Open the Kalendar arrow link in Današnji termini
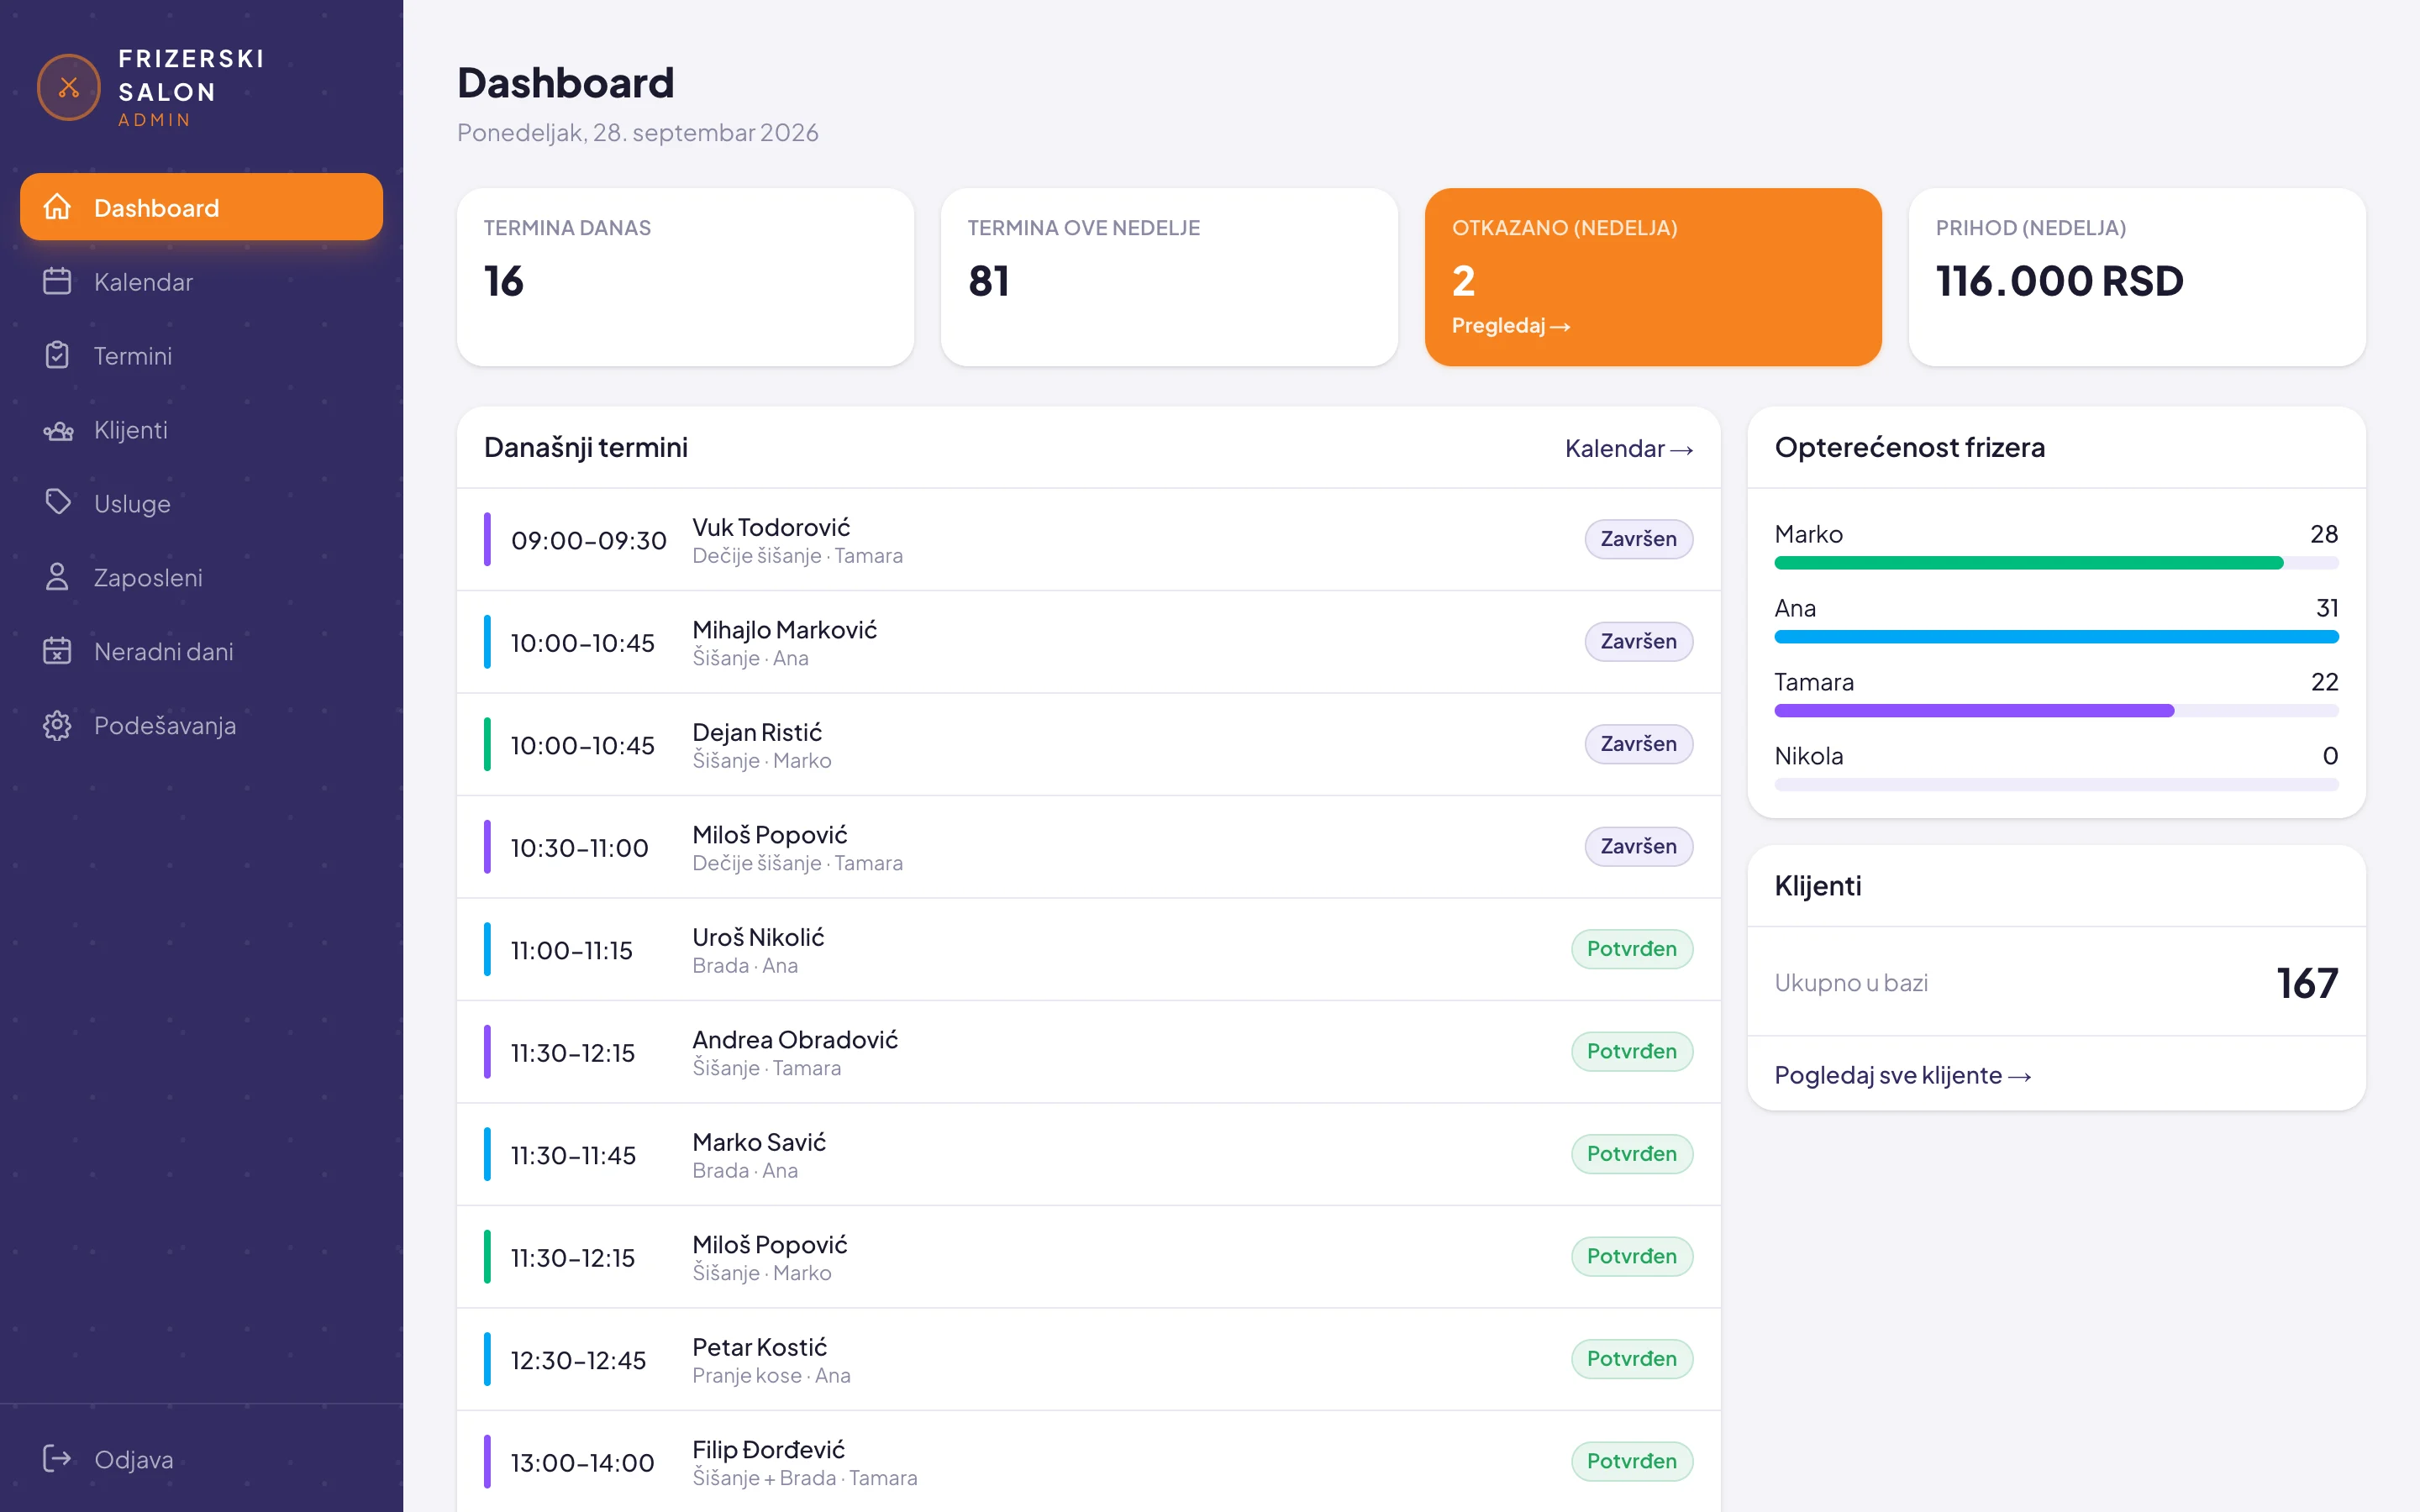Viewport: 2420px width, 1512px height. 1628,449
